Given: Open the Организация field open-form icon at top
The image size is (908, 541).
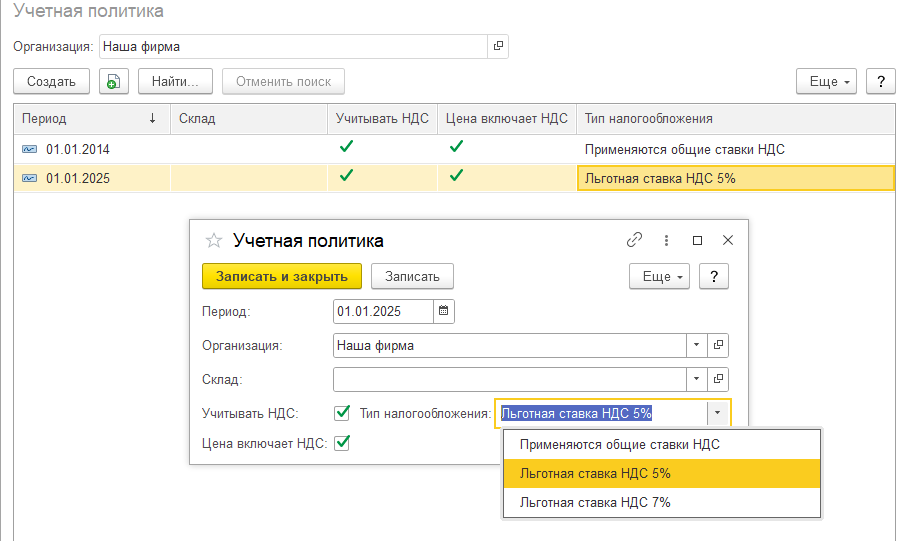Looking at the screenshot, I should pos(498,46).
